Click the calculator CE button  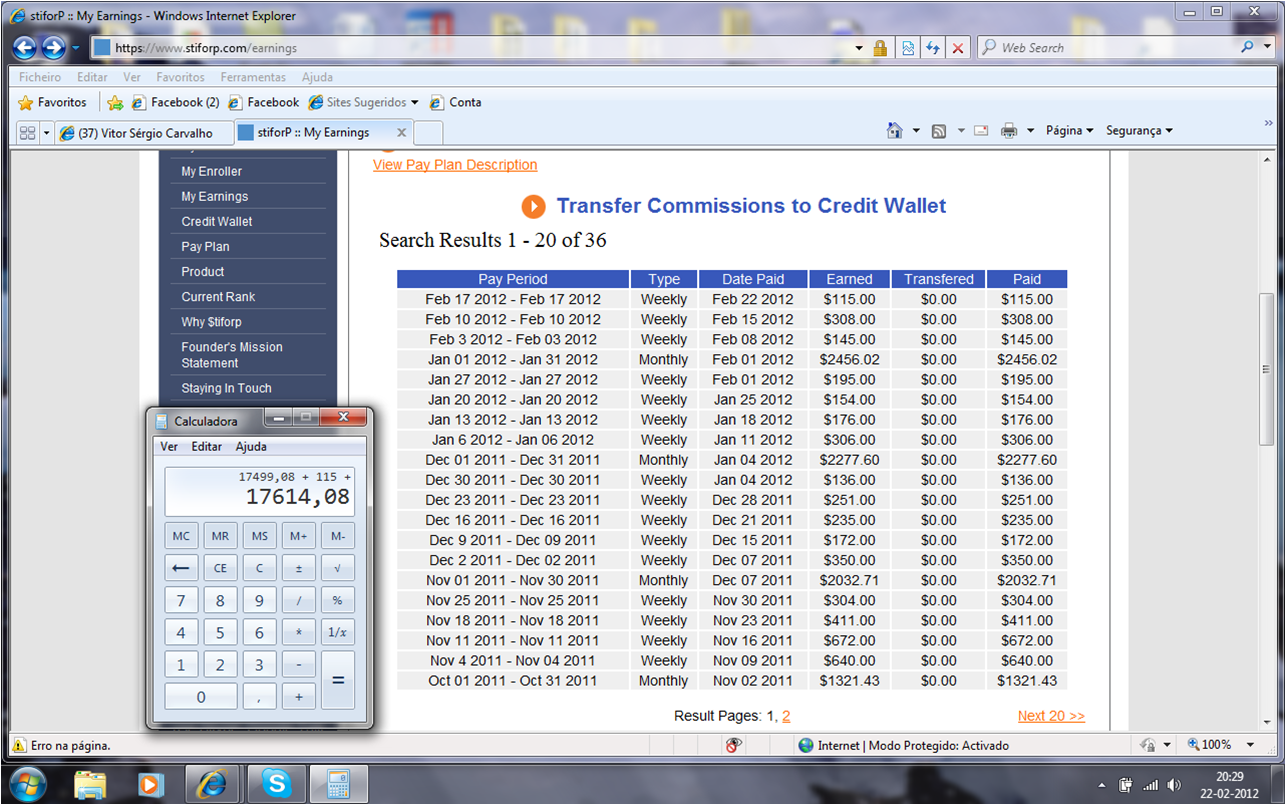coord(220,568)
